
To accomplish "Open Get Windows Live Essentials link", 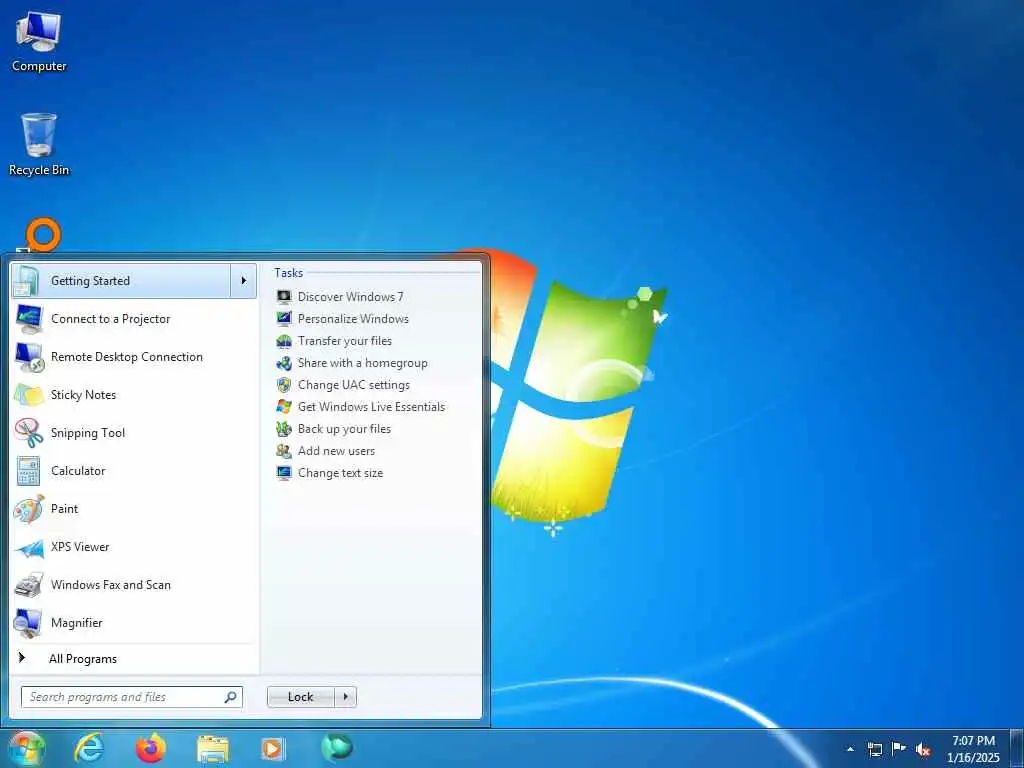I will tap(372, 407).
